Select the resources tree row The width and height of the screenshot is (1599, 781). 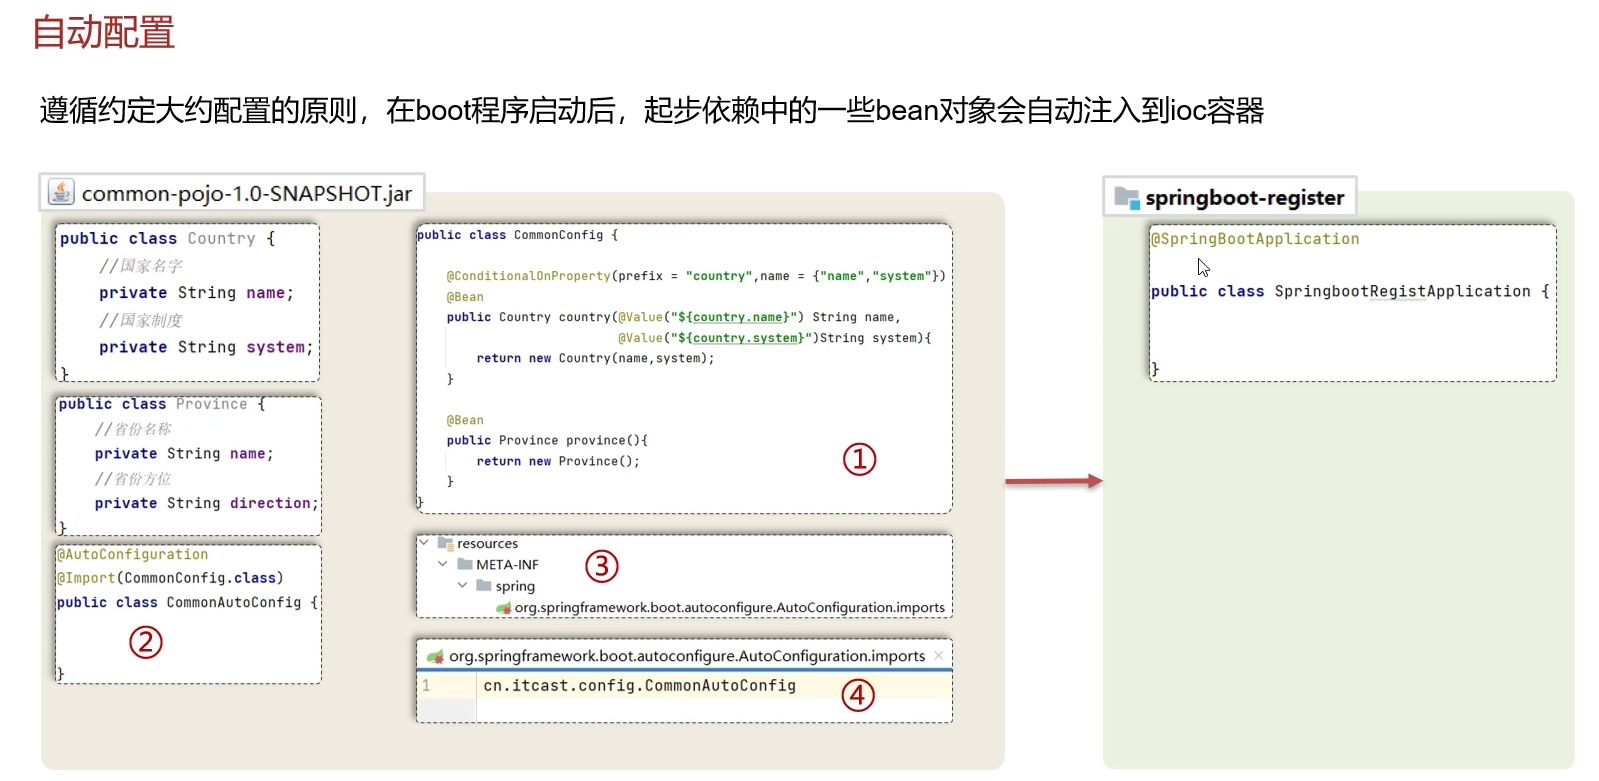point(684,544)
